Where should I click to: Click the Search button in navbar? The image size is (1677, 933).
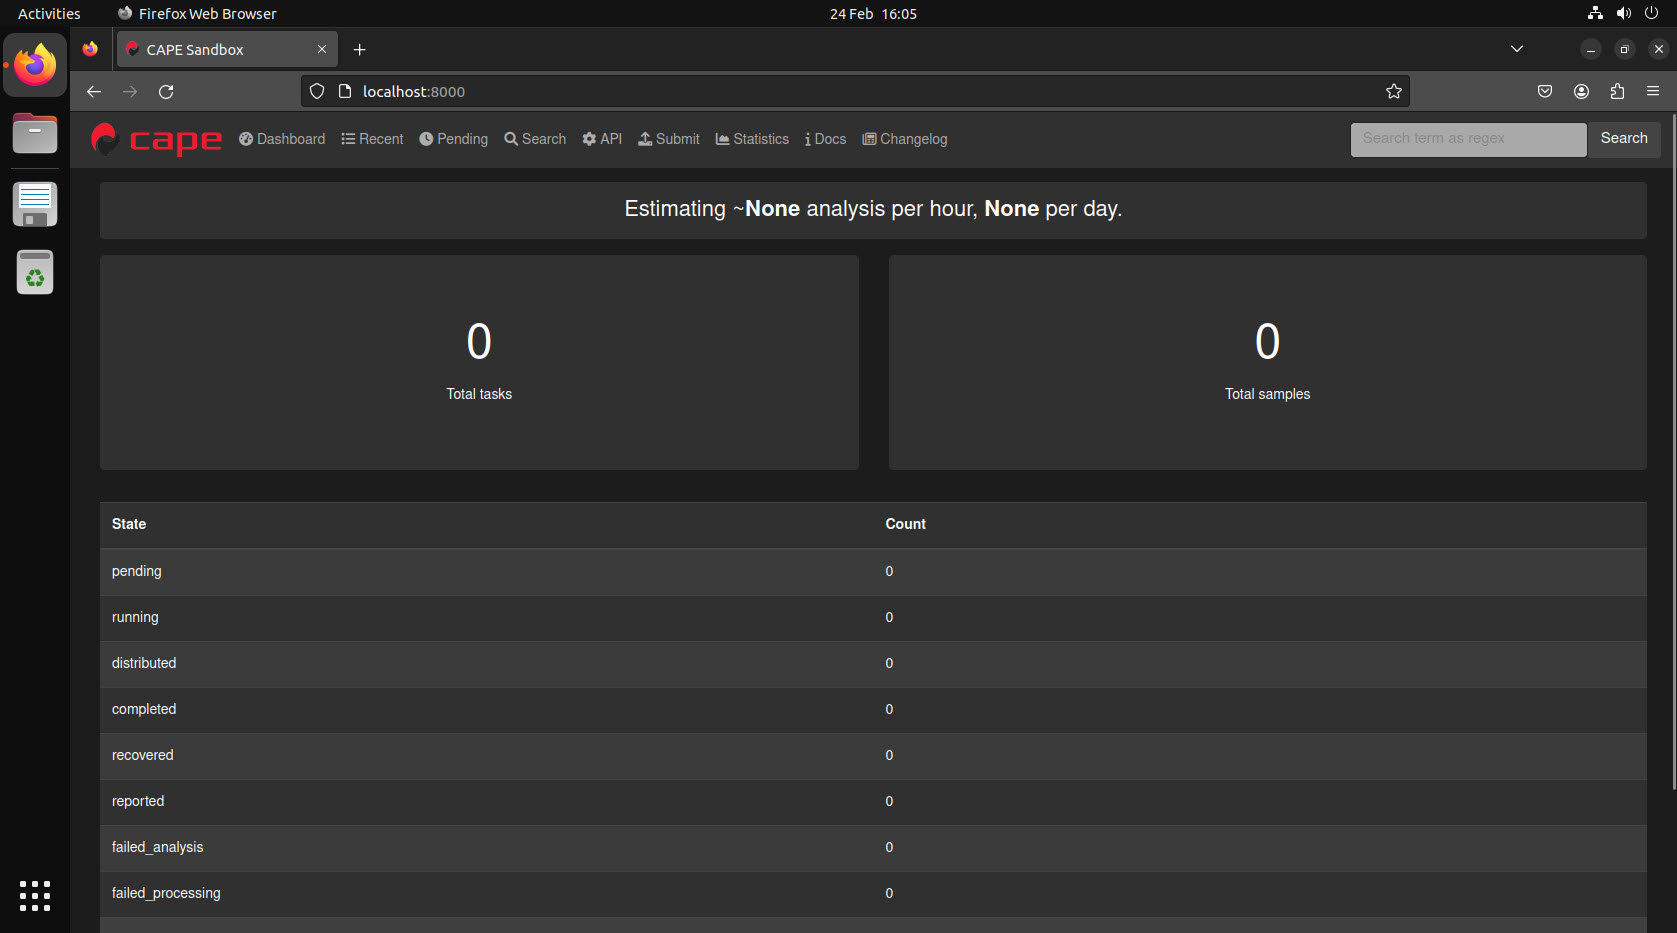click(1623, 139)
